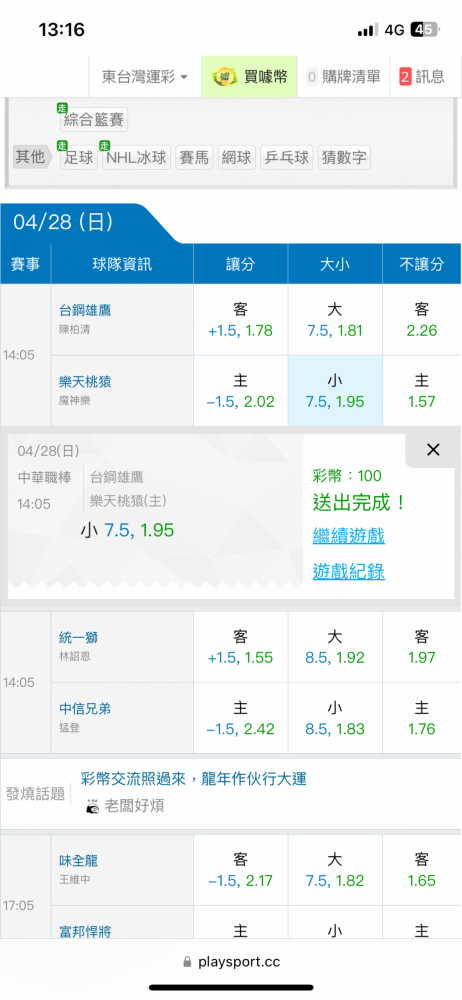This screenshot has width=462, height=1000.
Task: Pick 中信兄弟 主 1.76 no-handicap odds
Action: pos(422,718)
